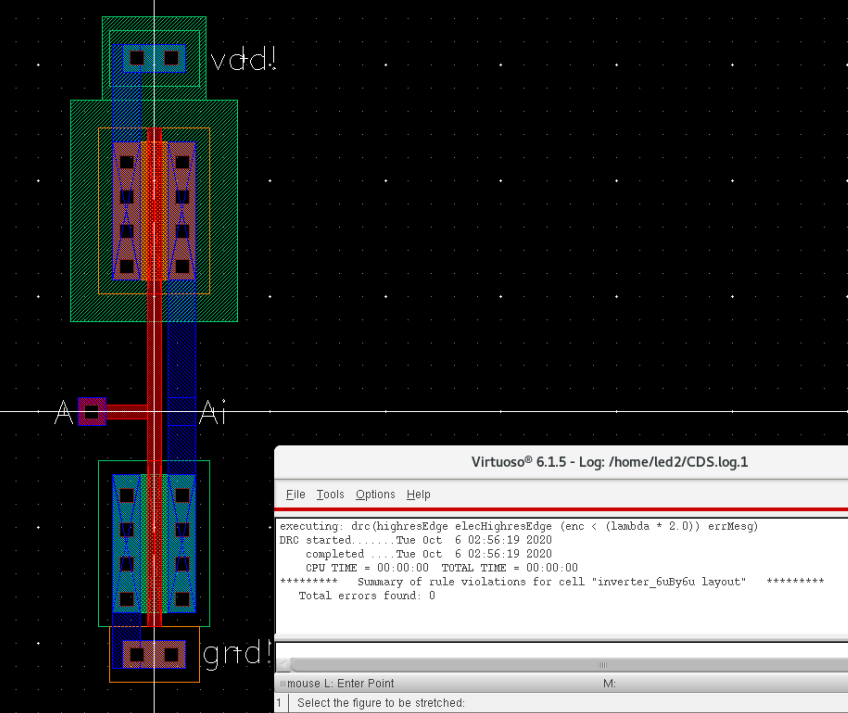Click the vdd! power rail label
848x713 pixels.
[x=243, y=60]
